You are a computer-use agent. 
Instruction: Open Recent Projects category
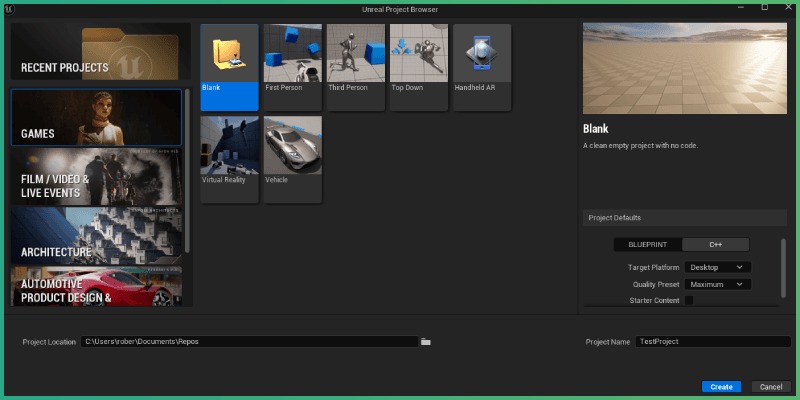(101, 51)
